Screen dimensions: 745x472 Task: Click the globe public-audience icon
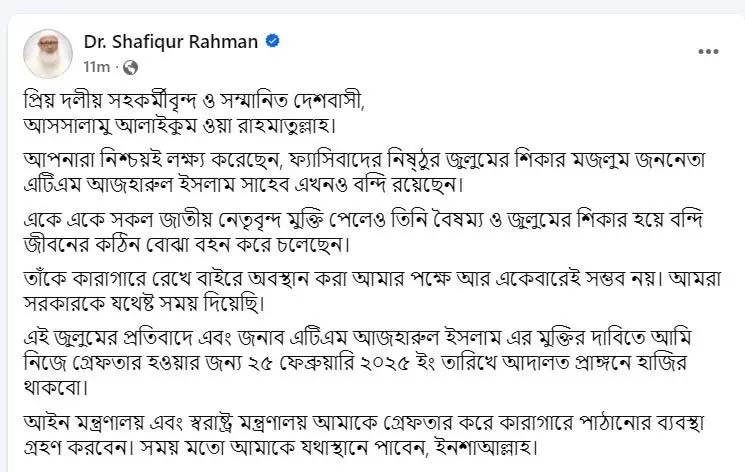coord(130,66)
